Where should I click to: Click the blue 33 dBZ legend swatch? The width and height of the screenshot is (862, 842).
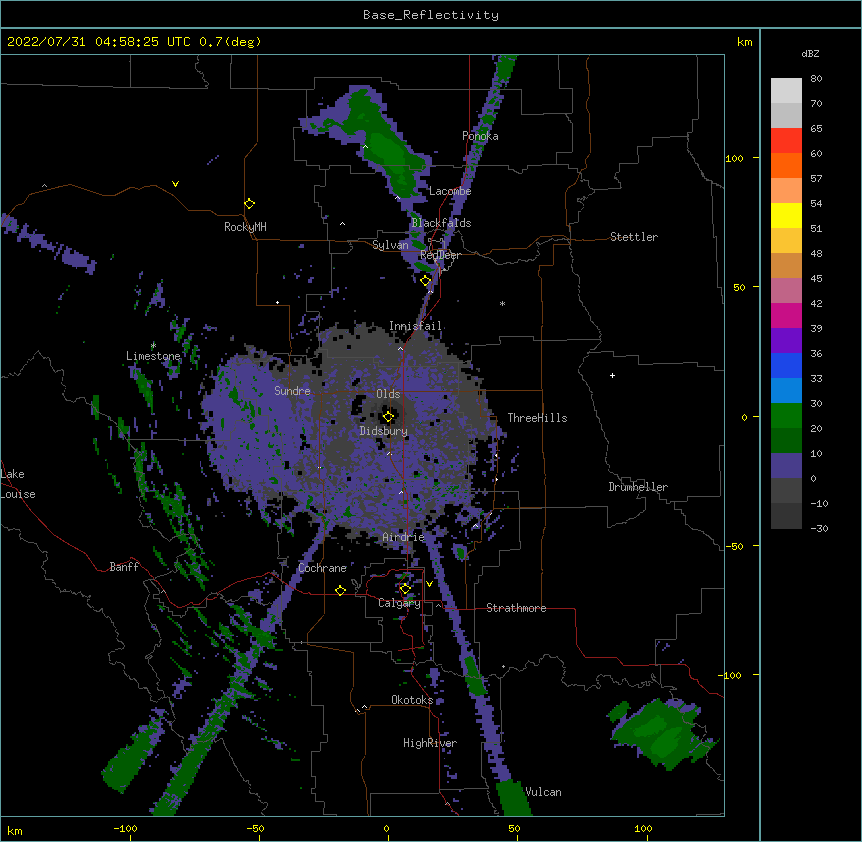pyautogui.click(x=786, y=365)
